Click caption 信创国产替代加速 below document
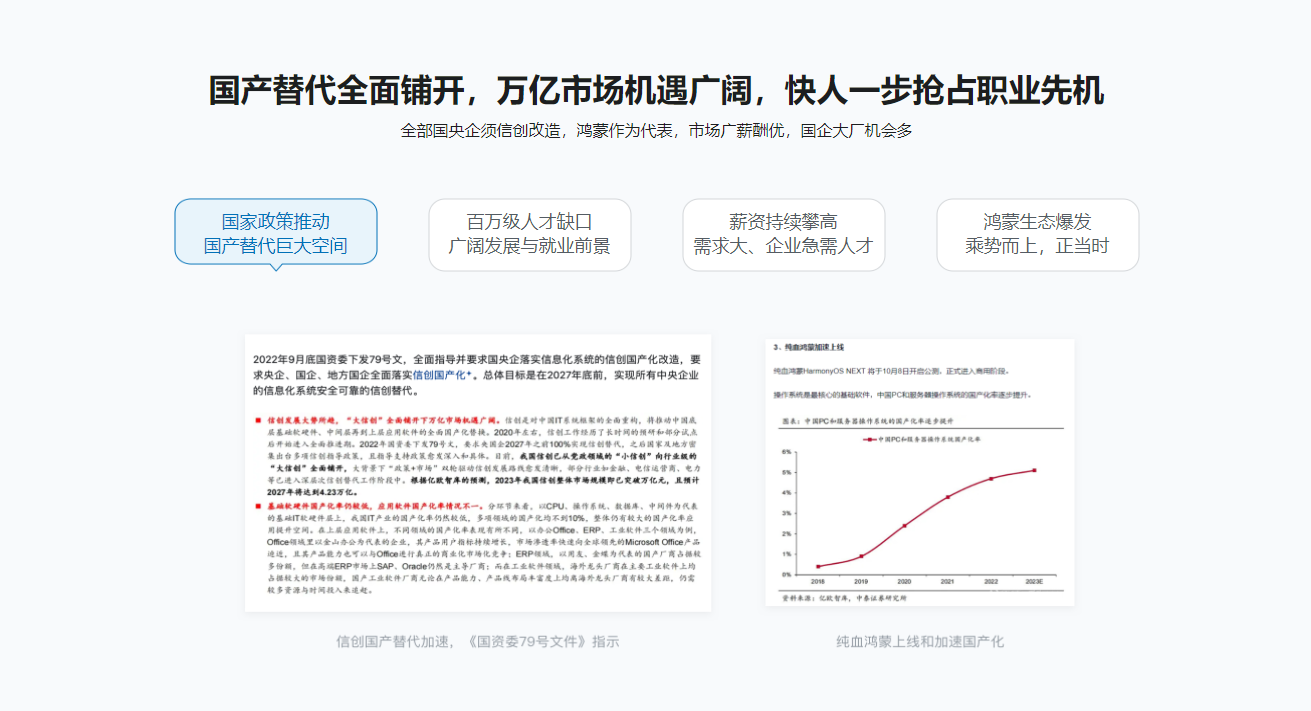 477,642
